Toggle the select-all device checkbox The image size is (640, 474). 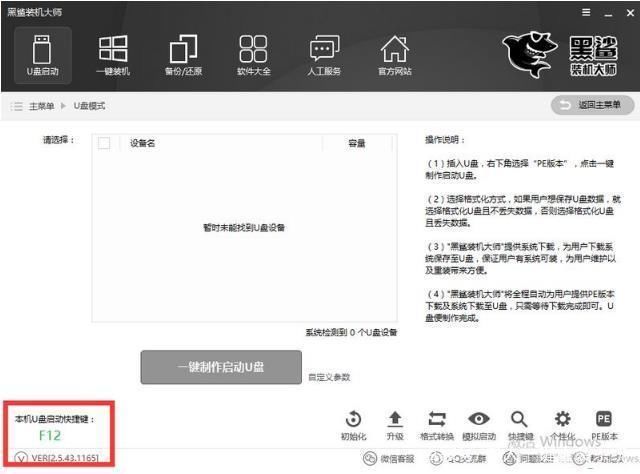pyautogui.click(x=104, y=143)
